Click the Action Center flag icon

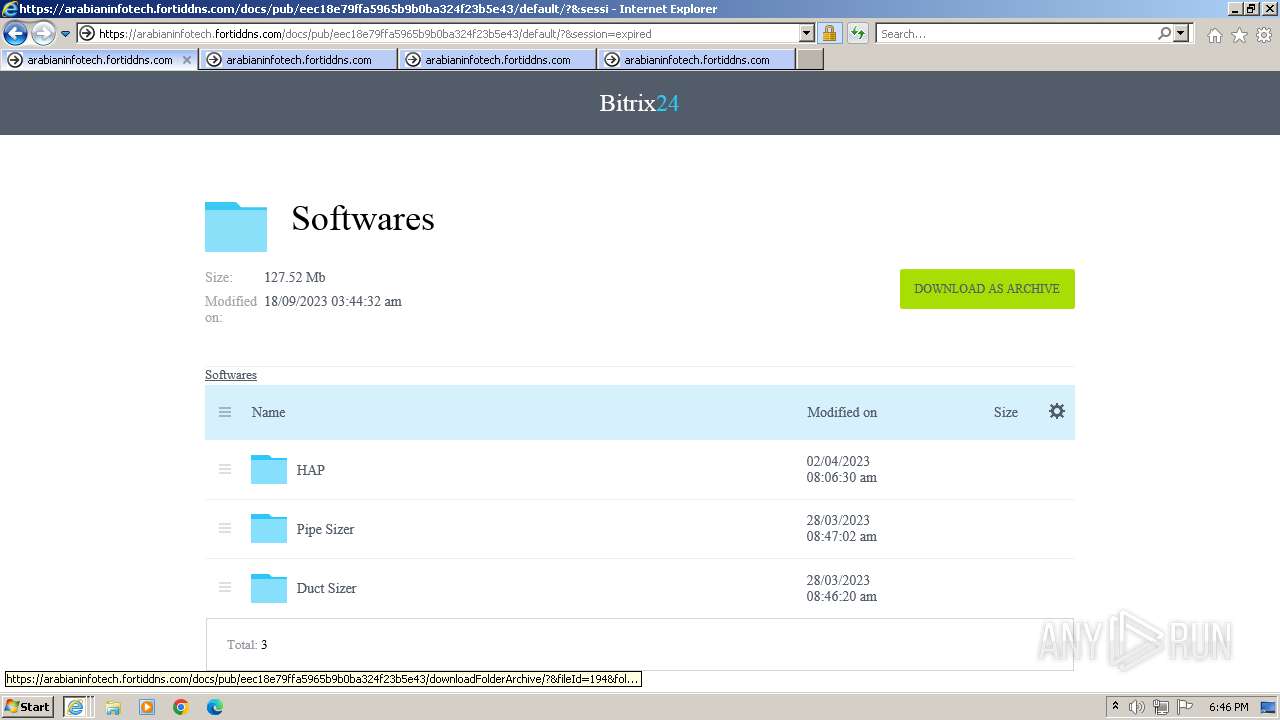tap(1185, 707)
